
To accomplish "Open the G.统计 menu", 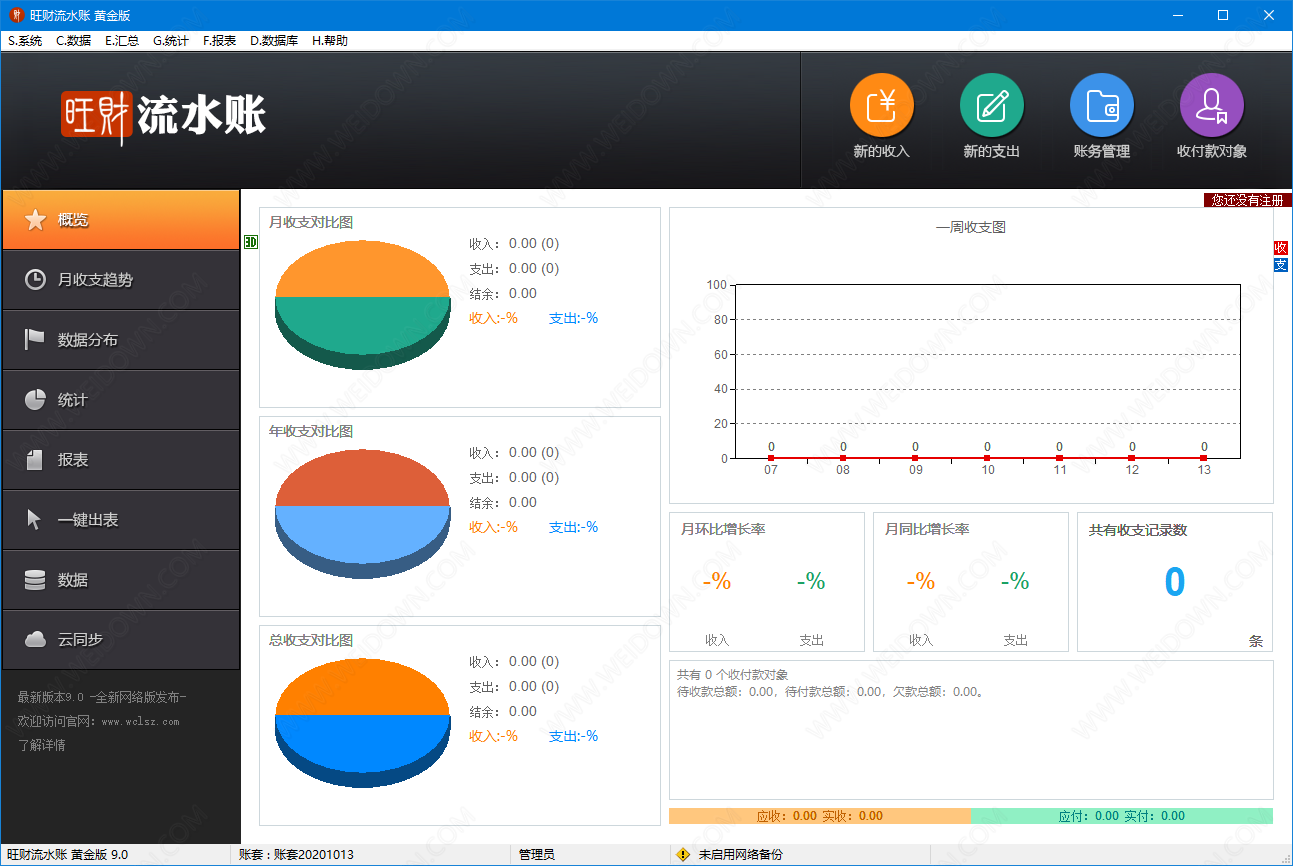I will tap(171, 41).
